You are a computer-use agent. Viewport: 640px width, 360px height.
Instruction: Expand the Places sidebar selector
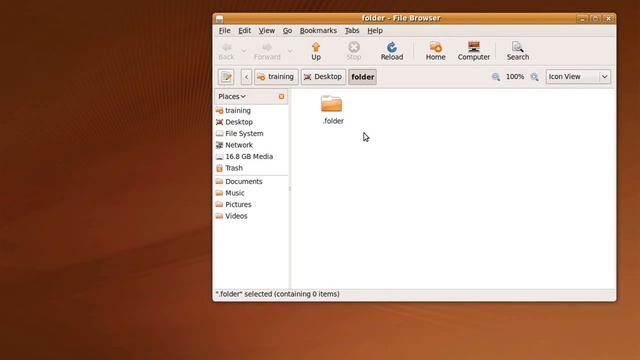click(232, 96)
